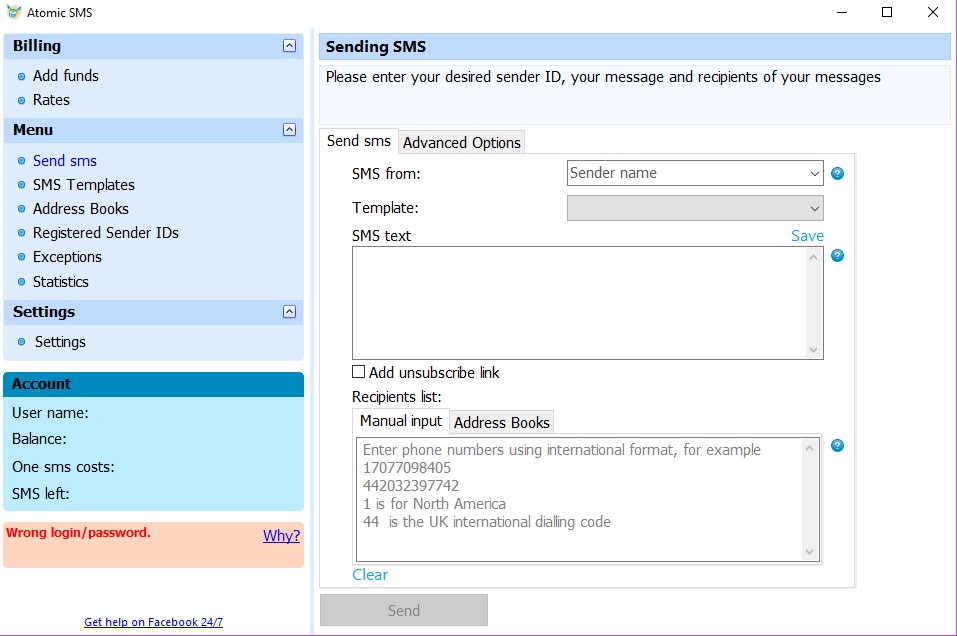Enable the Add unsubscribe link checkbox
957x636 pixels.
coord(359,372)
